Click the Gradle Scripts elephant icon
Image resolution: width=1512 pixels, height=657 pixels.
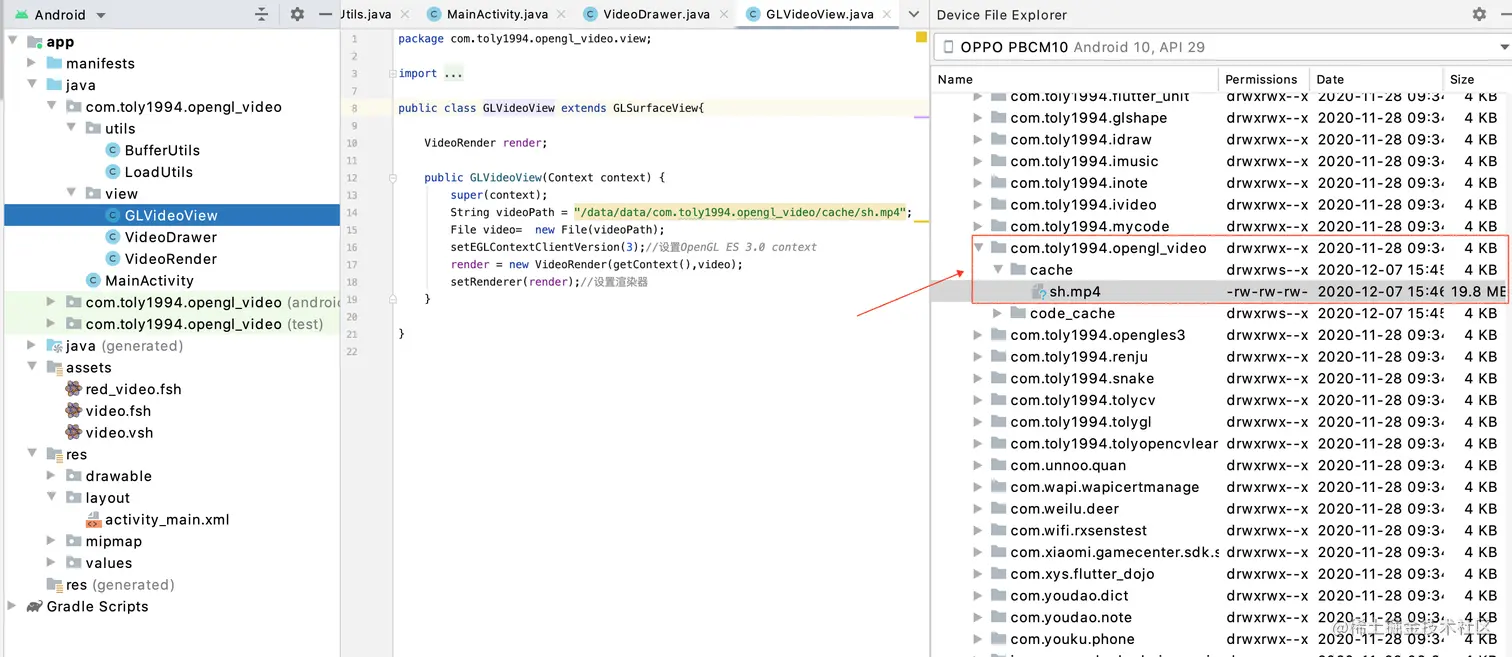point(35,606)
